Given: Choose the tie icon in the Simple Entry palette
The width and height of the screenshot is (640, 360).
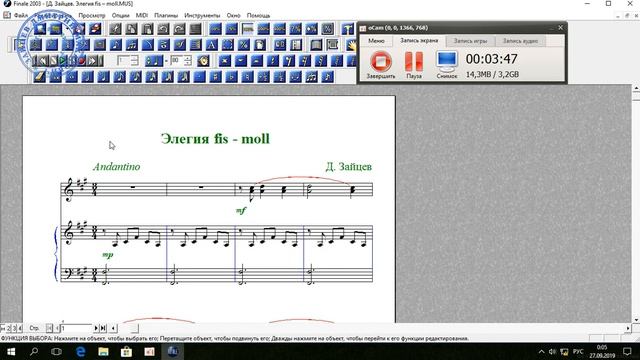Looking at the screenshot, I should pos(296,76).
